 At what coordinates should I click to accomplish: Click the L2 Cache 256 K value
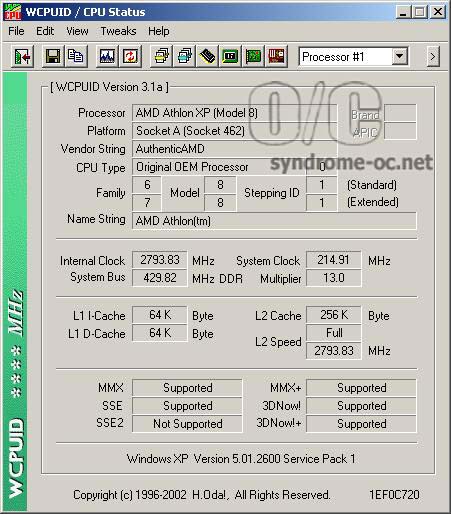point(333,315)
